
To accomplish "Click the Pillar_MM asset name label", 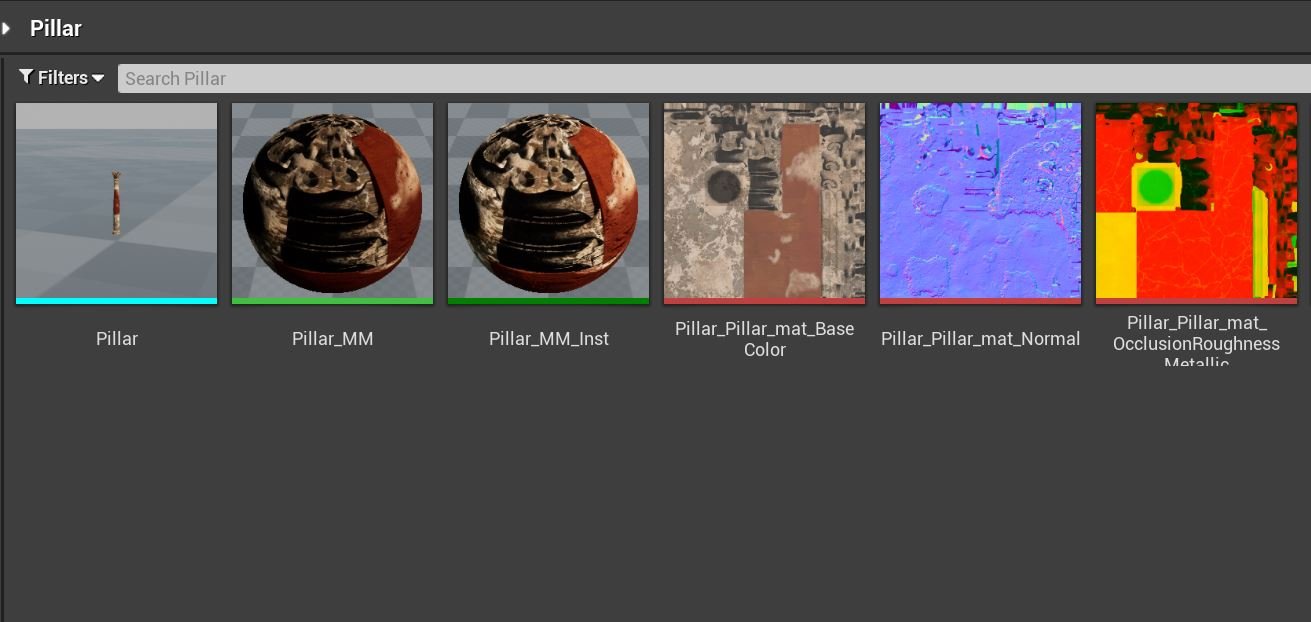I will click(x=332, y=338).
